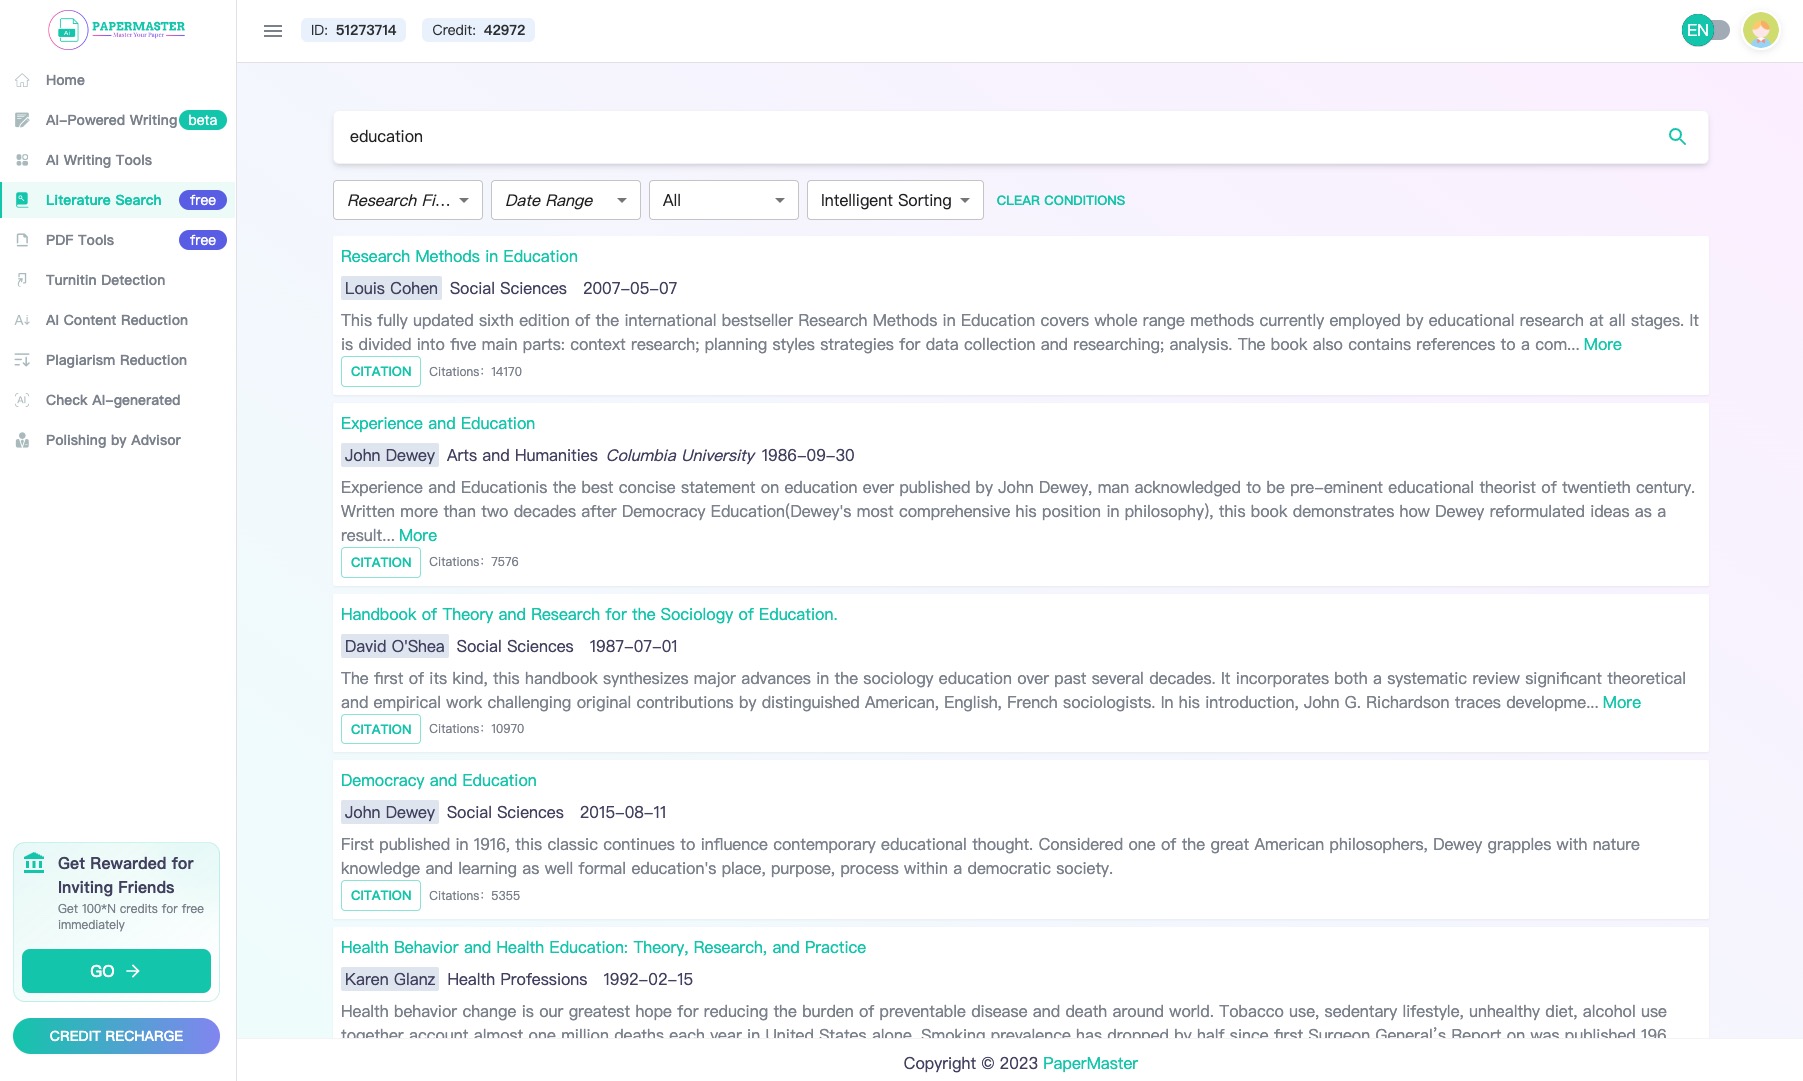Screen dimensions: 1803x1081
Task: Expand the All filter dropdown
Action: click(723, 200)
